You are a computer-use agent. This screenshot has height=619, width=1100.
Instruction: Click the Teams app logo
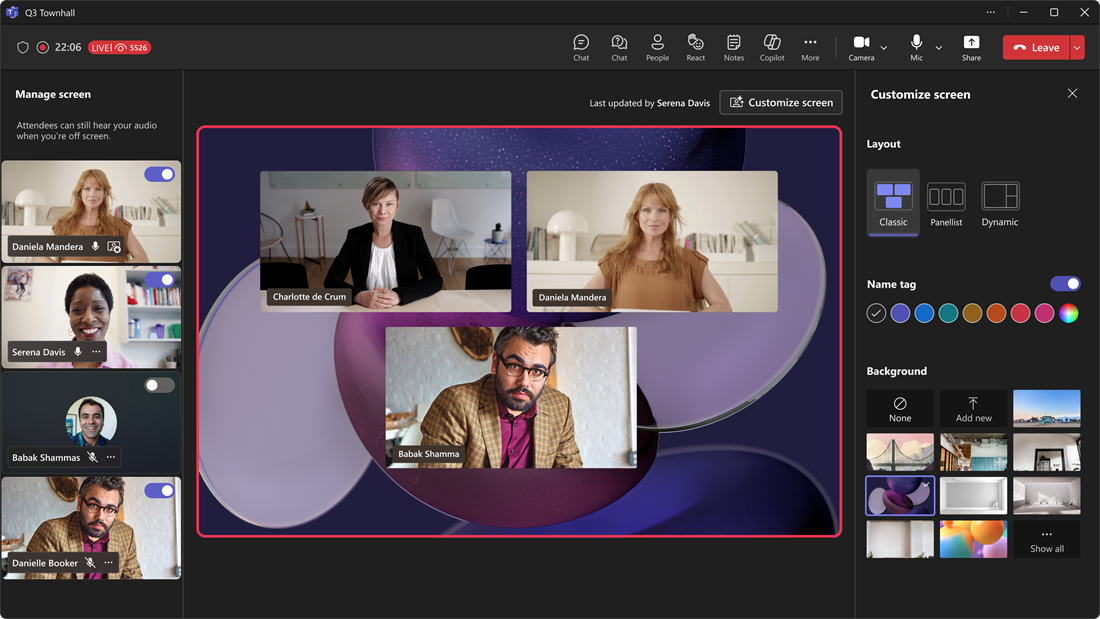[12, 12]
